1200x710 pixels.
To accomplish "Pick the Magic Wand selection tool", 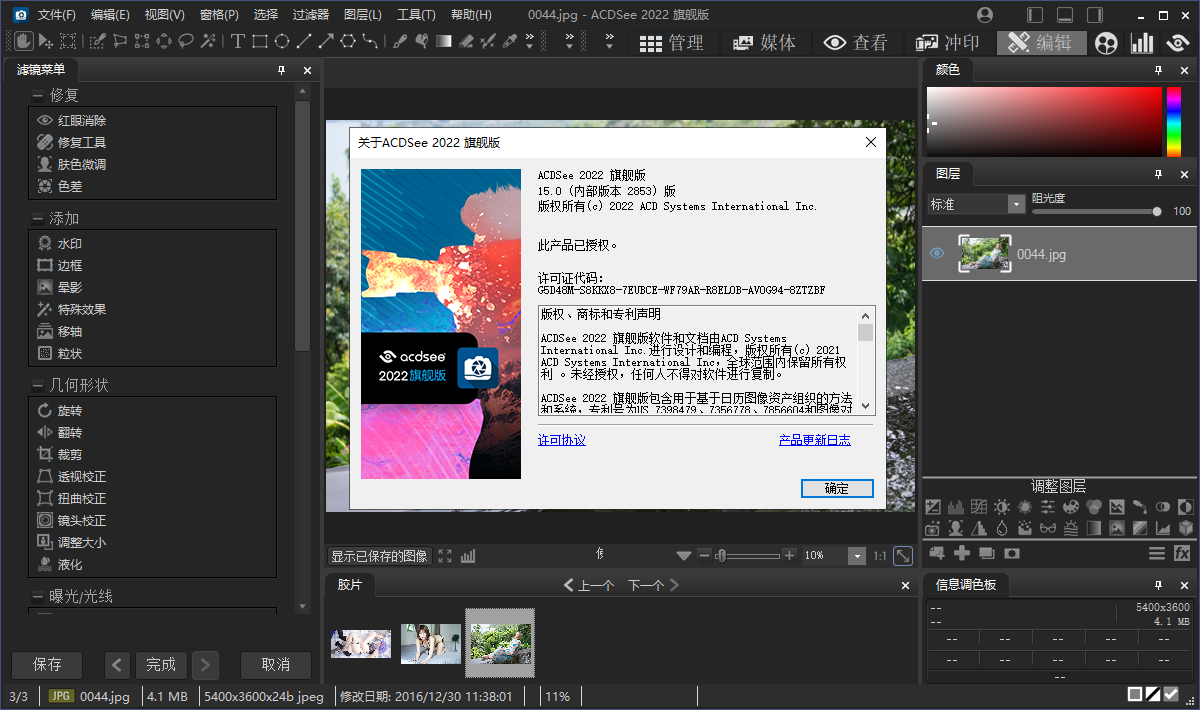I will point(208,41).
